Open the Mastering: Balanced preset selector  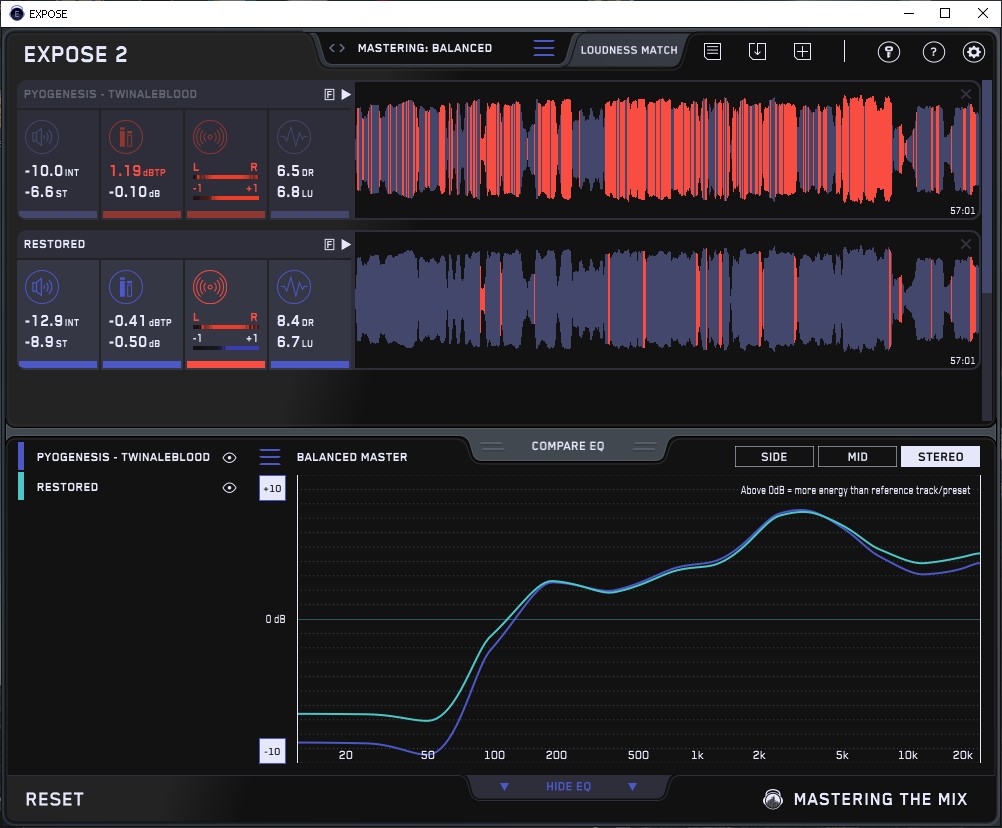click(424, 48)
